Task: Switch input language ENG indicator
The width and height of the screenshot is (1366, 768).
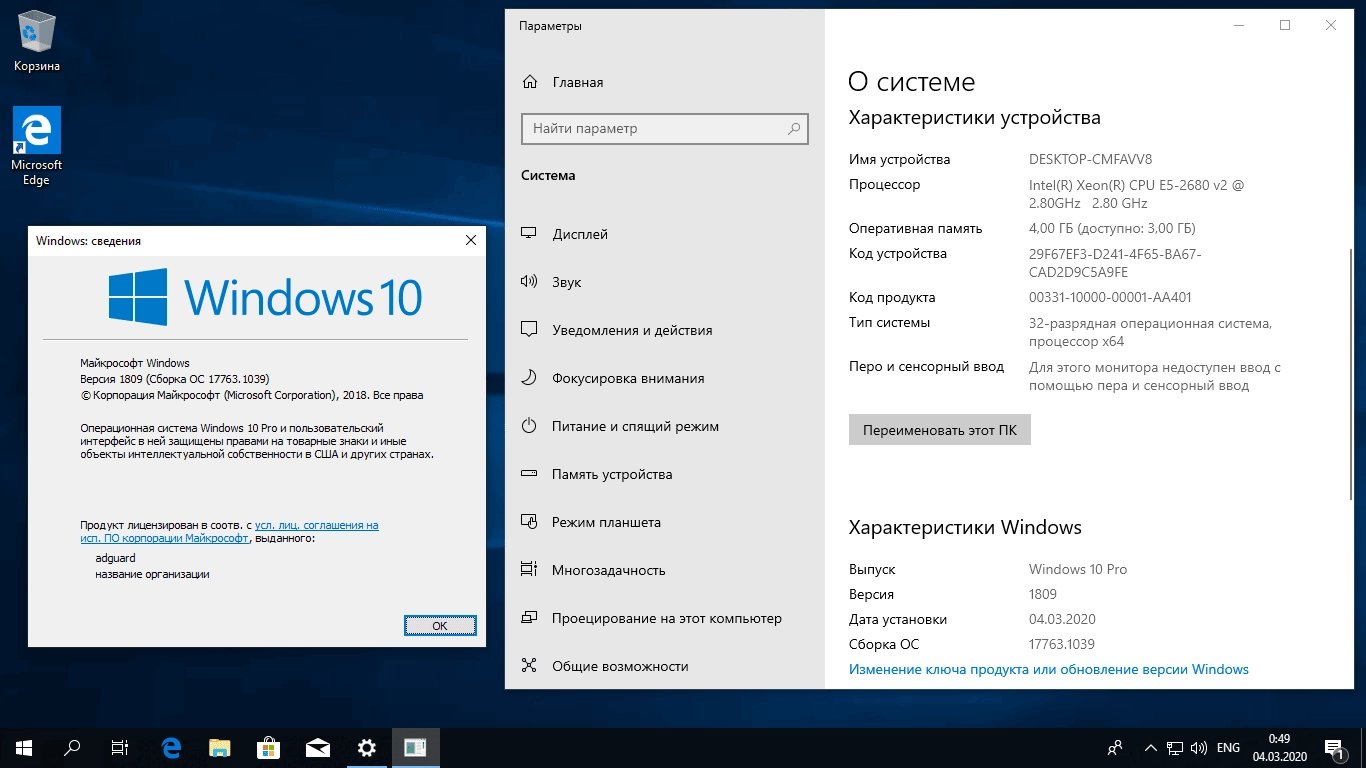Action: [1228, 748]
